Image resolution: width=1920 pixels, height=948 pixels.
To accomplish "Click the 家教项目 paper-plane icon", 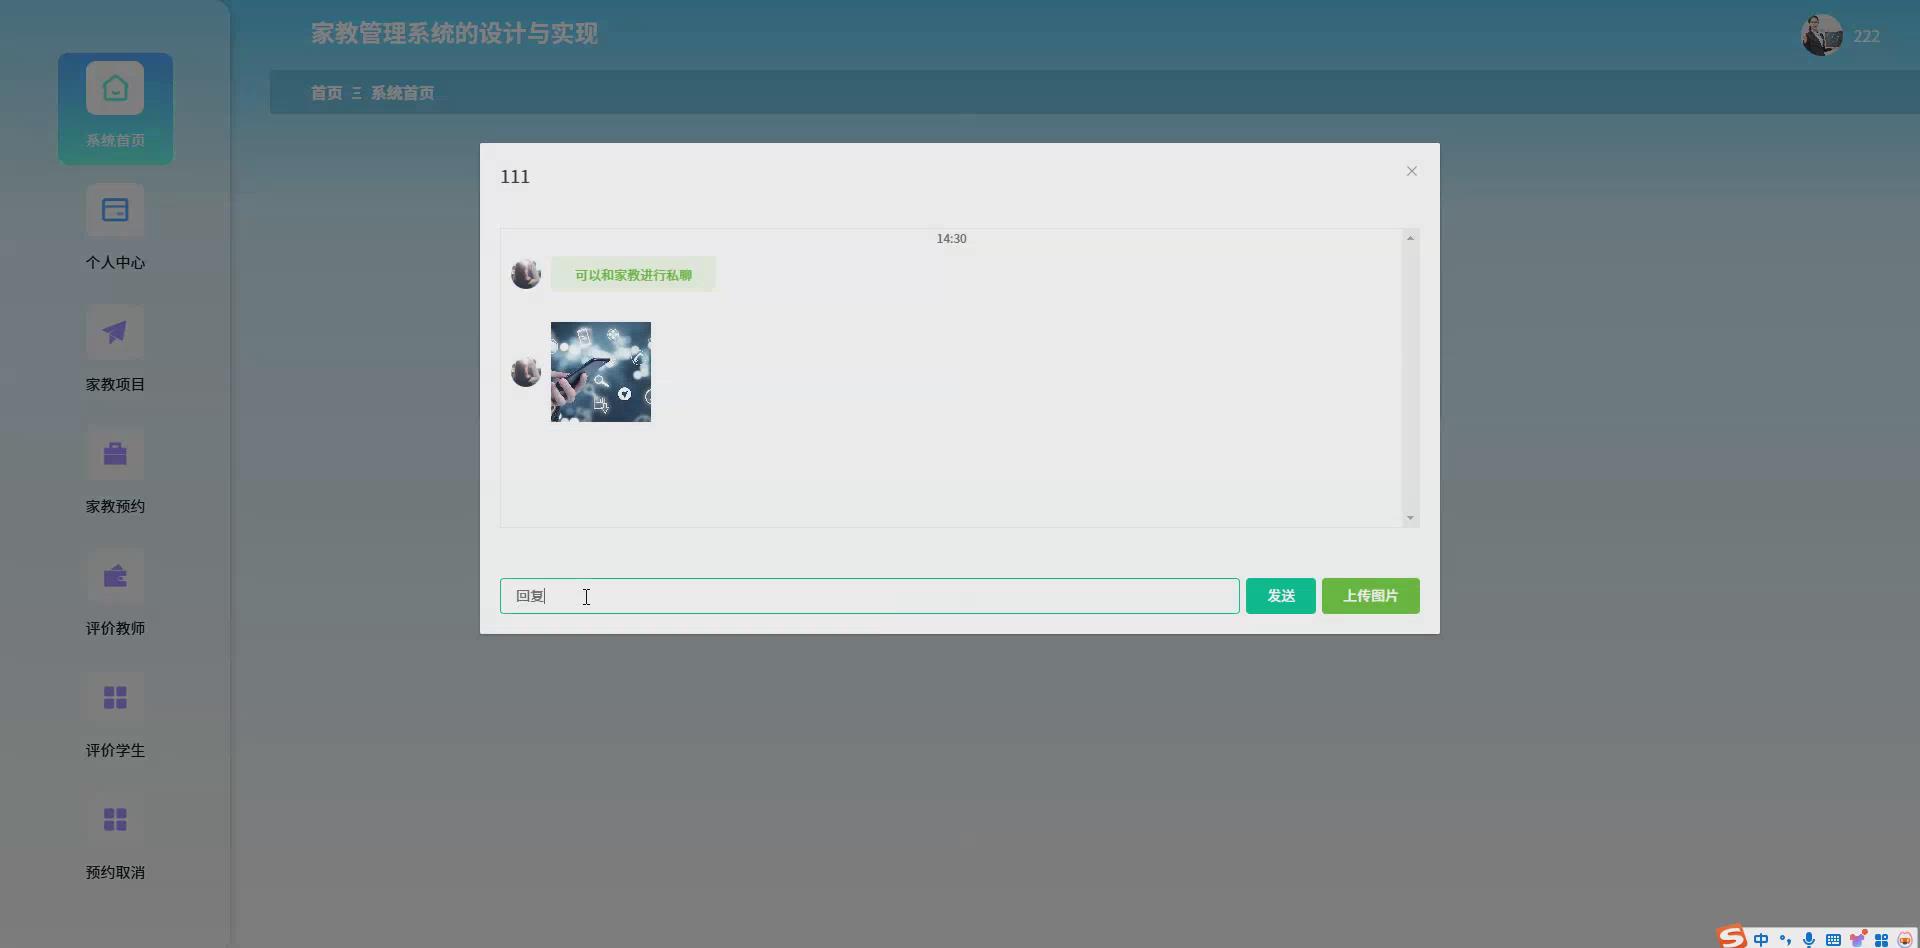I will pyautogui.click(x=114, y=331).
